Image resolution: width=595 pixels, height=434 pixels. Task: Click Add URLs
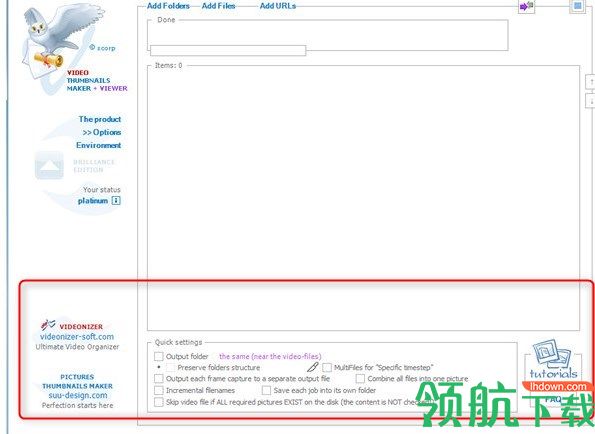278,6
